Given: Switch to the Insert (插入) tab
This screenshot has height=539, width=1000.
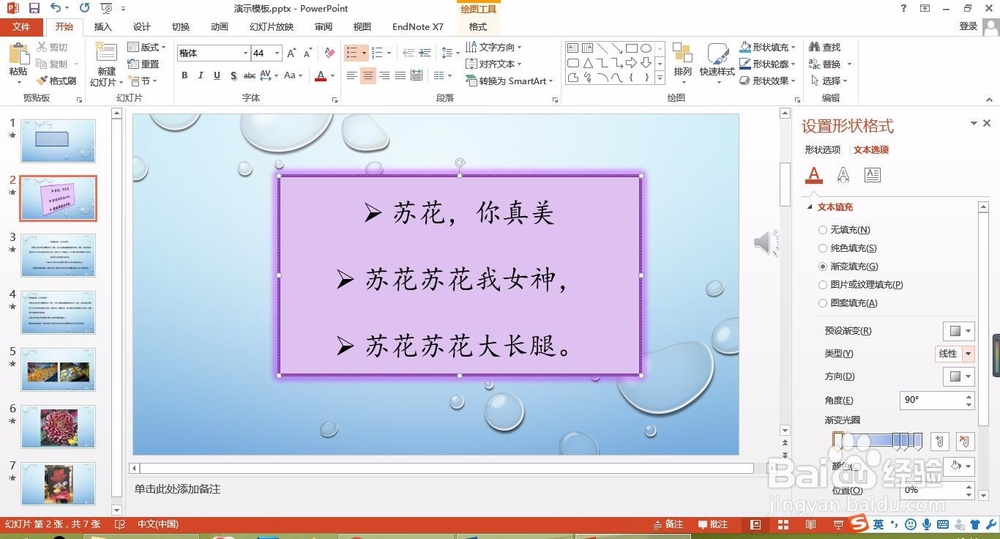Looking at the screenshot, I should click(x=103, y=27).
